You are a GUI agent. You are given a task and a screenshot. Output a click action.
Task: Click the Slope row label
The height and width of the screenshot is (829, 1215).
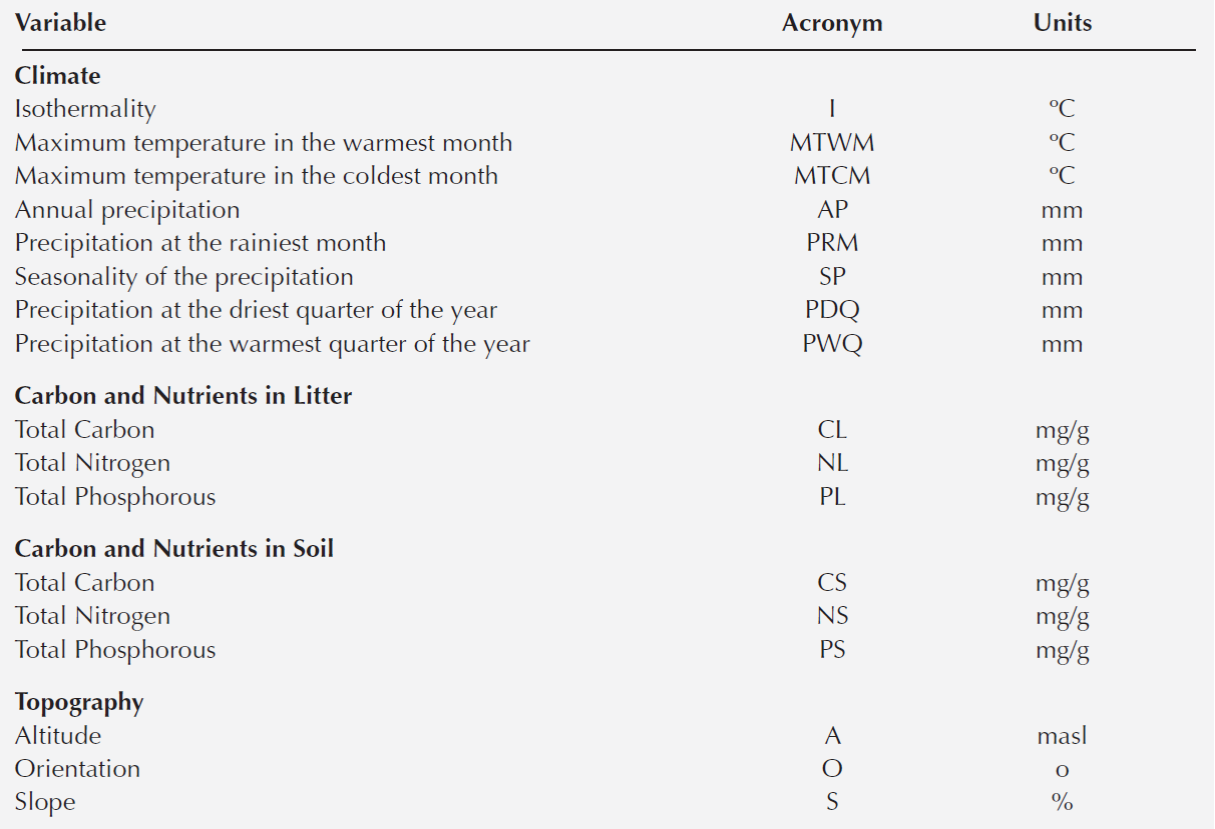(45, 803)
